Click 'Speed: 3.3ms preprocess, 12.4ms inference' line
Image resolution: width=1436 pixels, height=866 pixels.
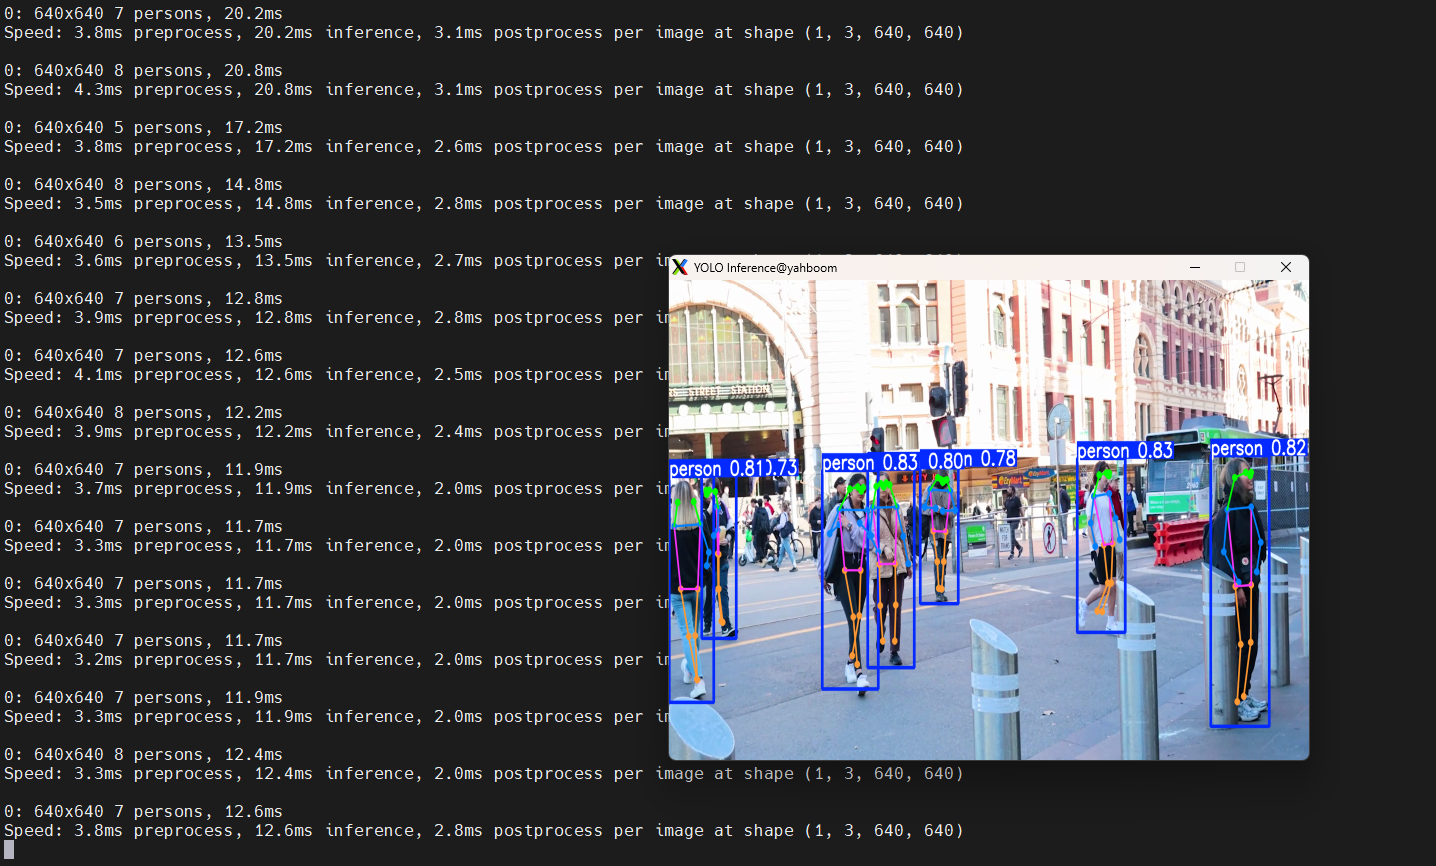[x=484, y=774]
